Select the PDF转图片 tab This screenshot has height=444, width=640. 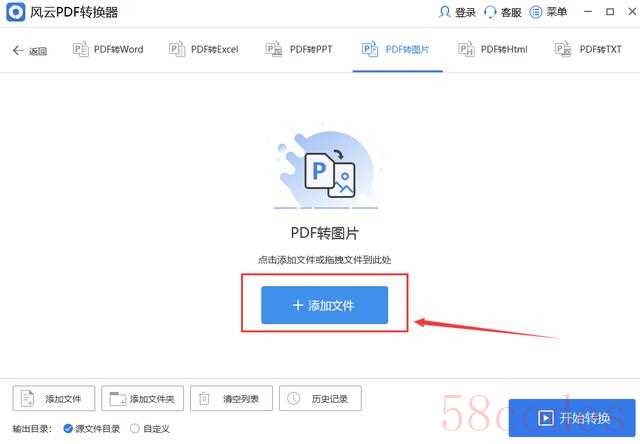pos(397,51)
